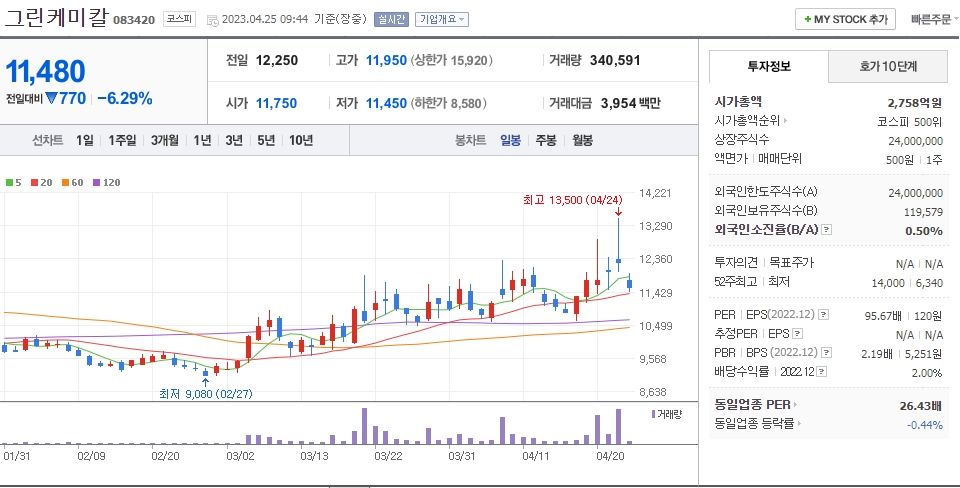Click the -6.29% change value
The image size is (960, 488).
[125, 99]
